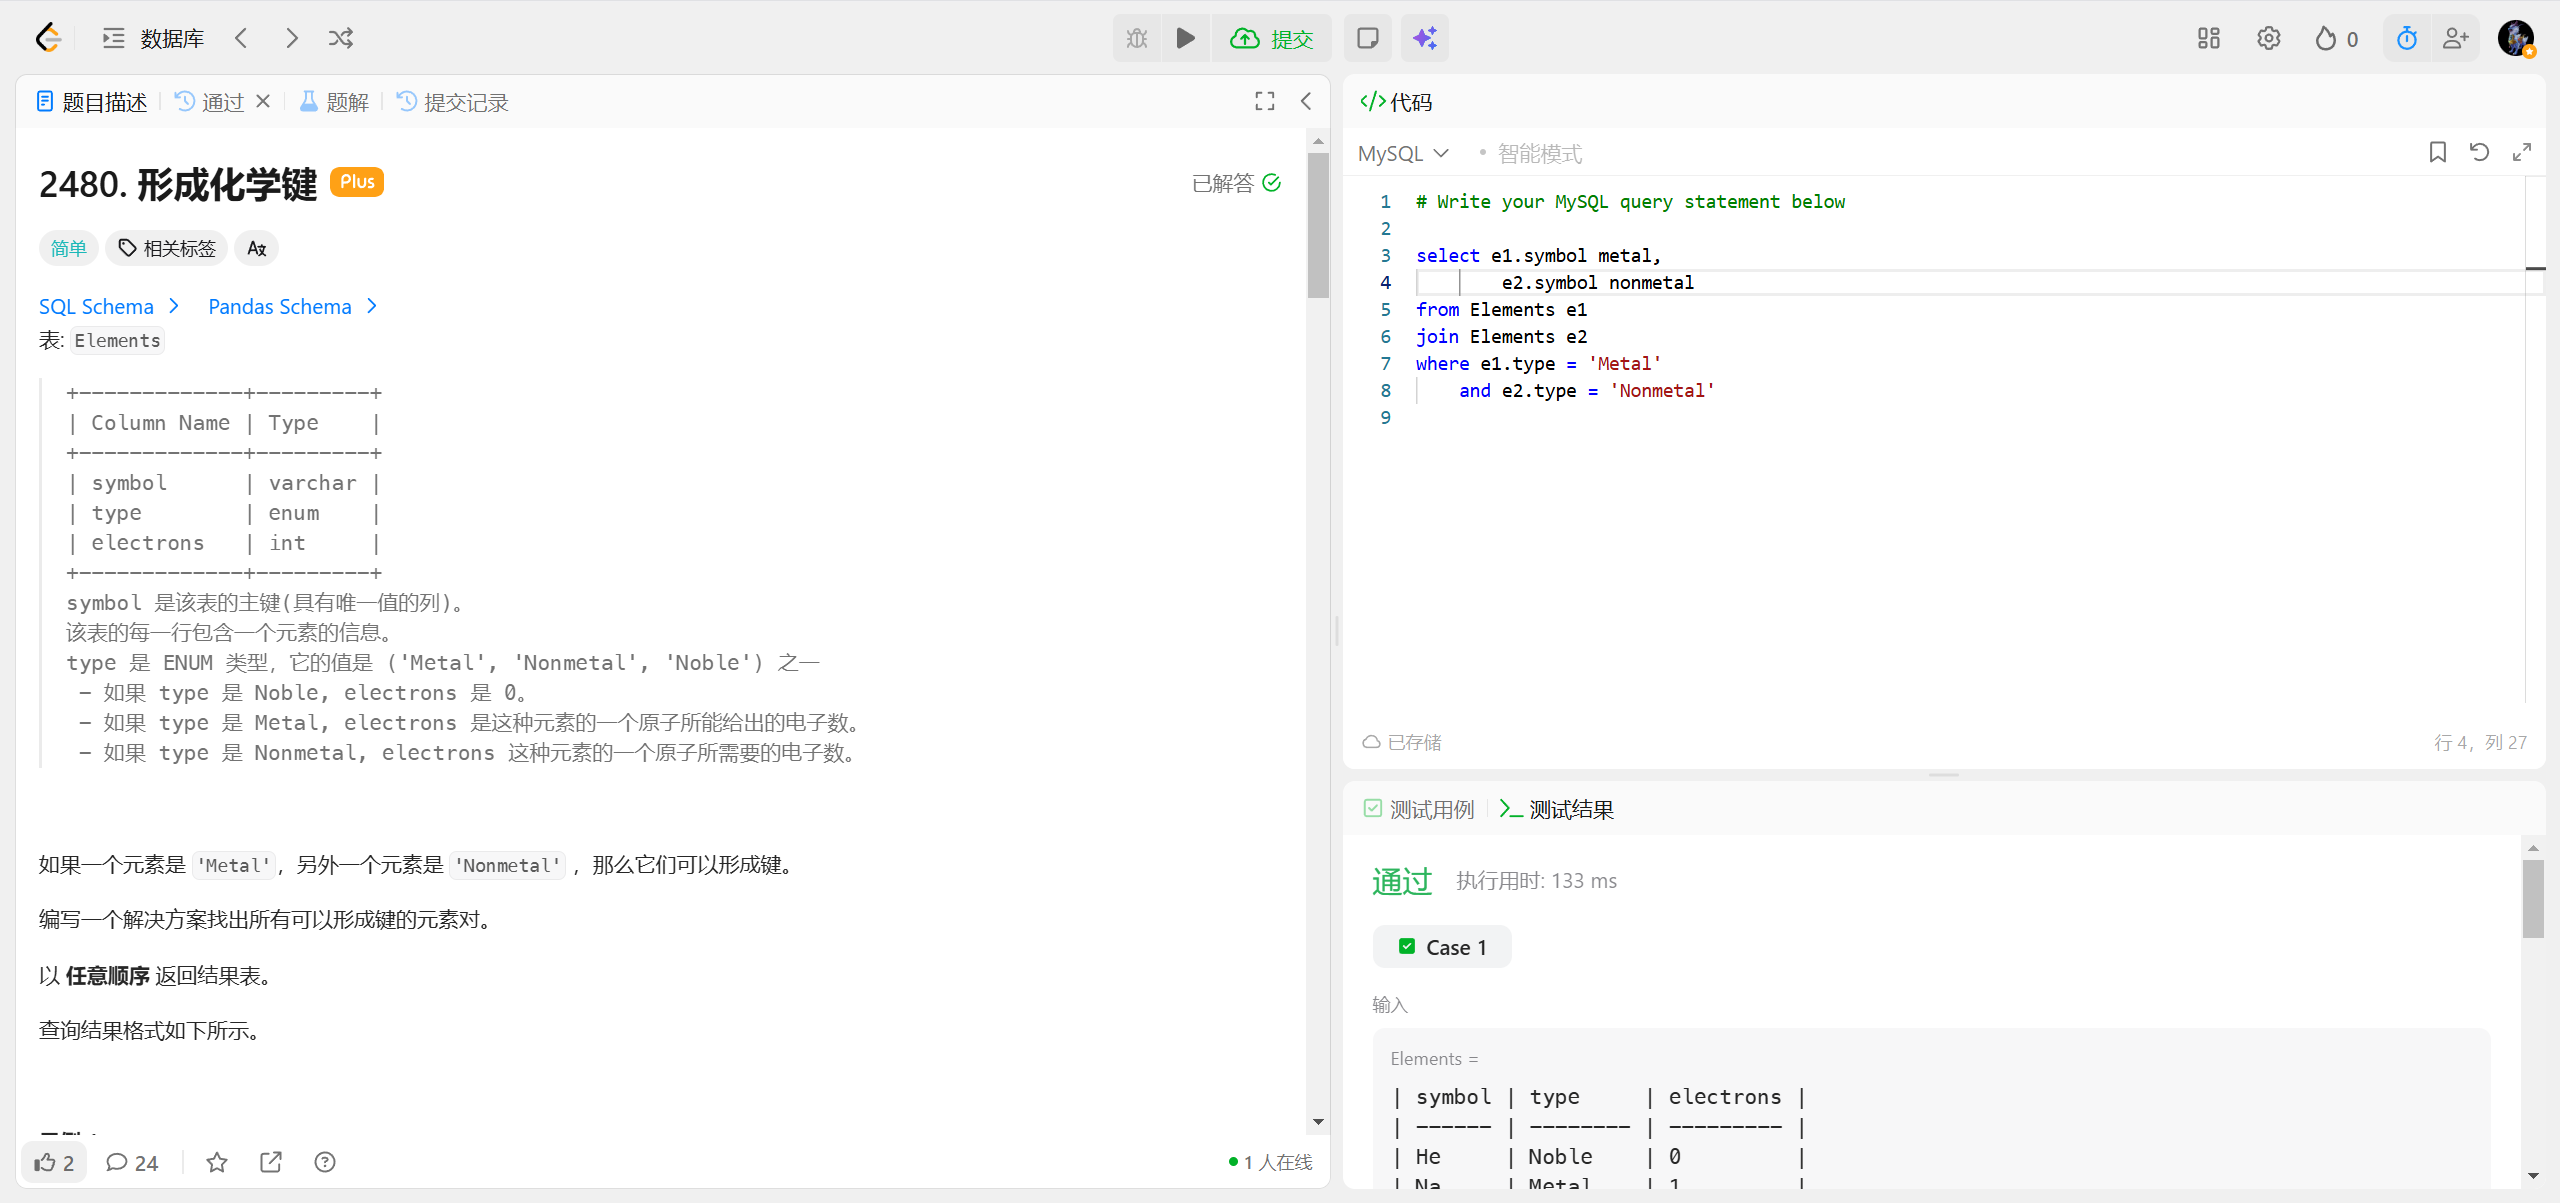This screenshot has height=1203, width=2560.
Task: Open the 测试用例 tab
Action: coord(1419,809)
